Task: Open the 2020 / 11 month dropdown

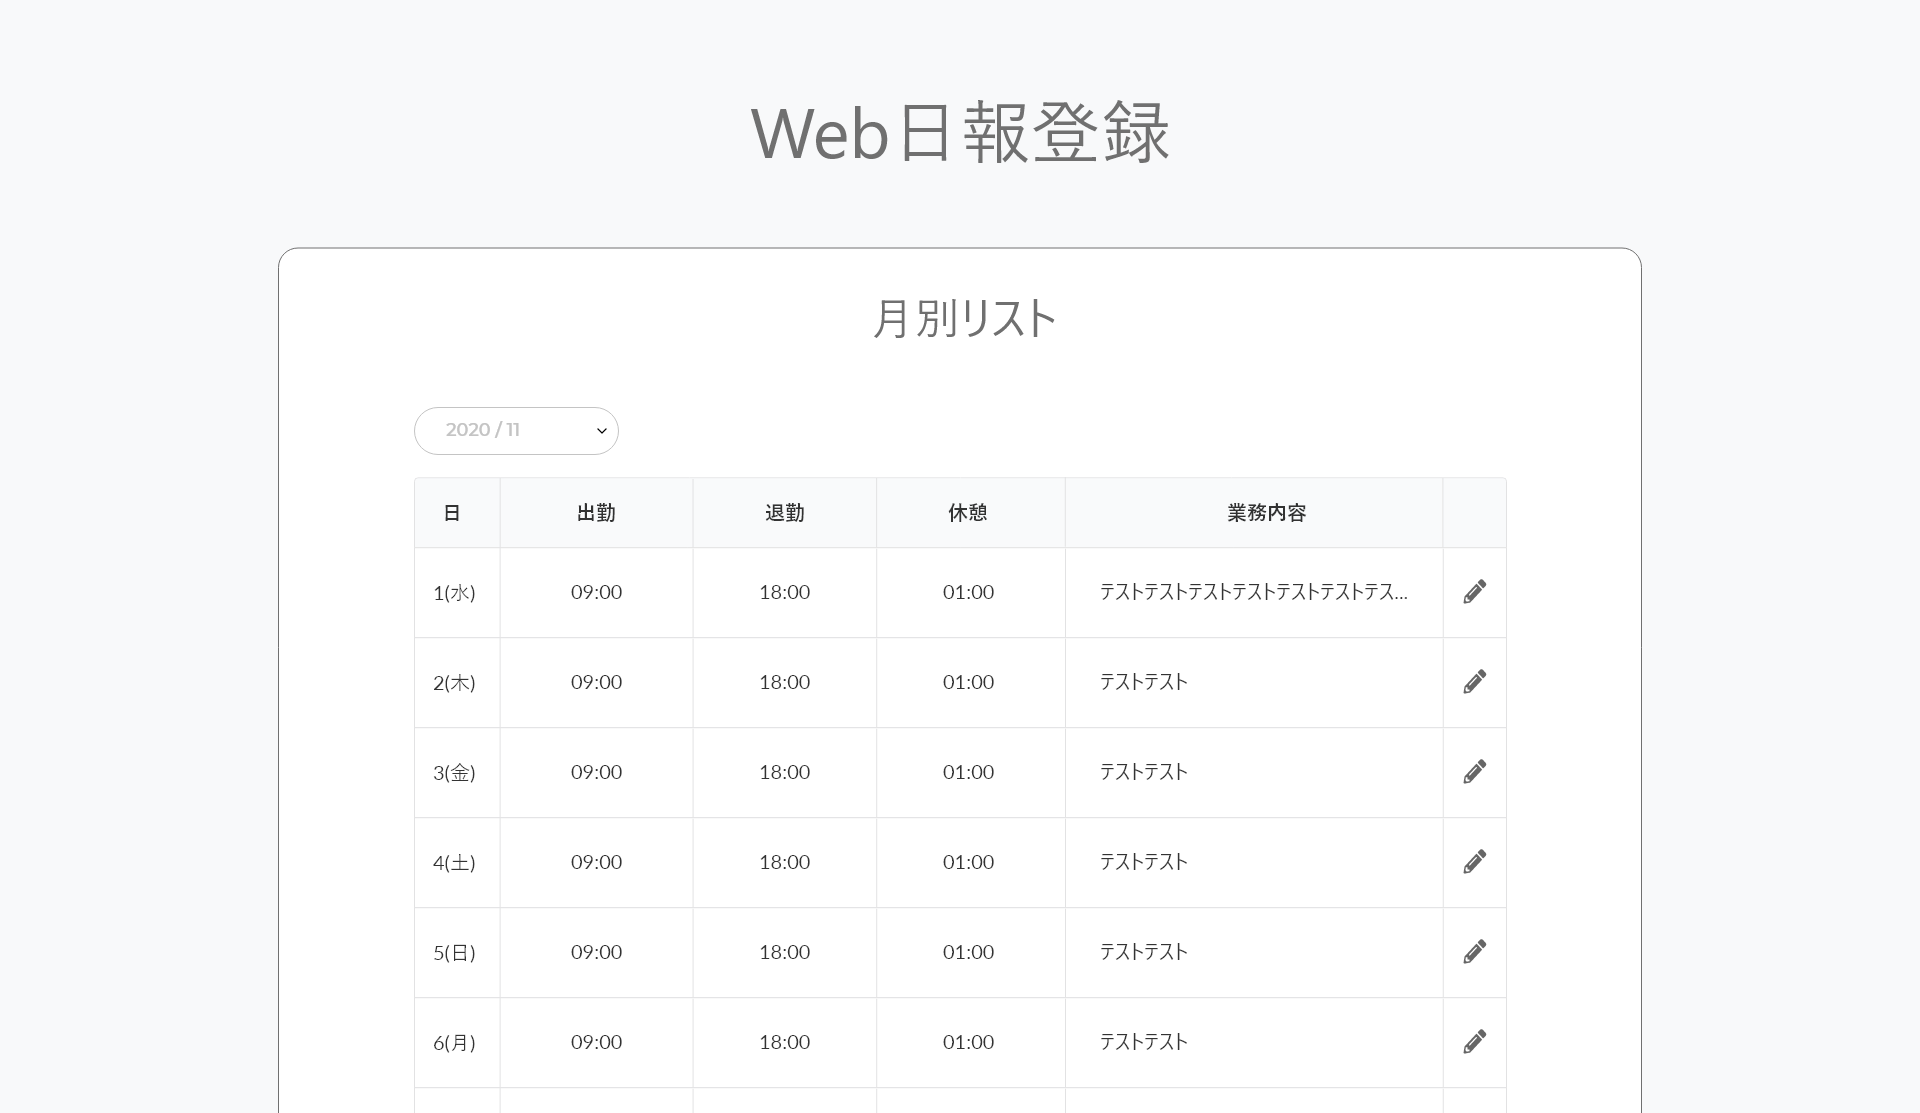Action: [516, 431]
